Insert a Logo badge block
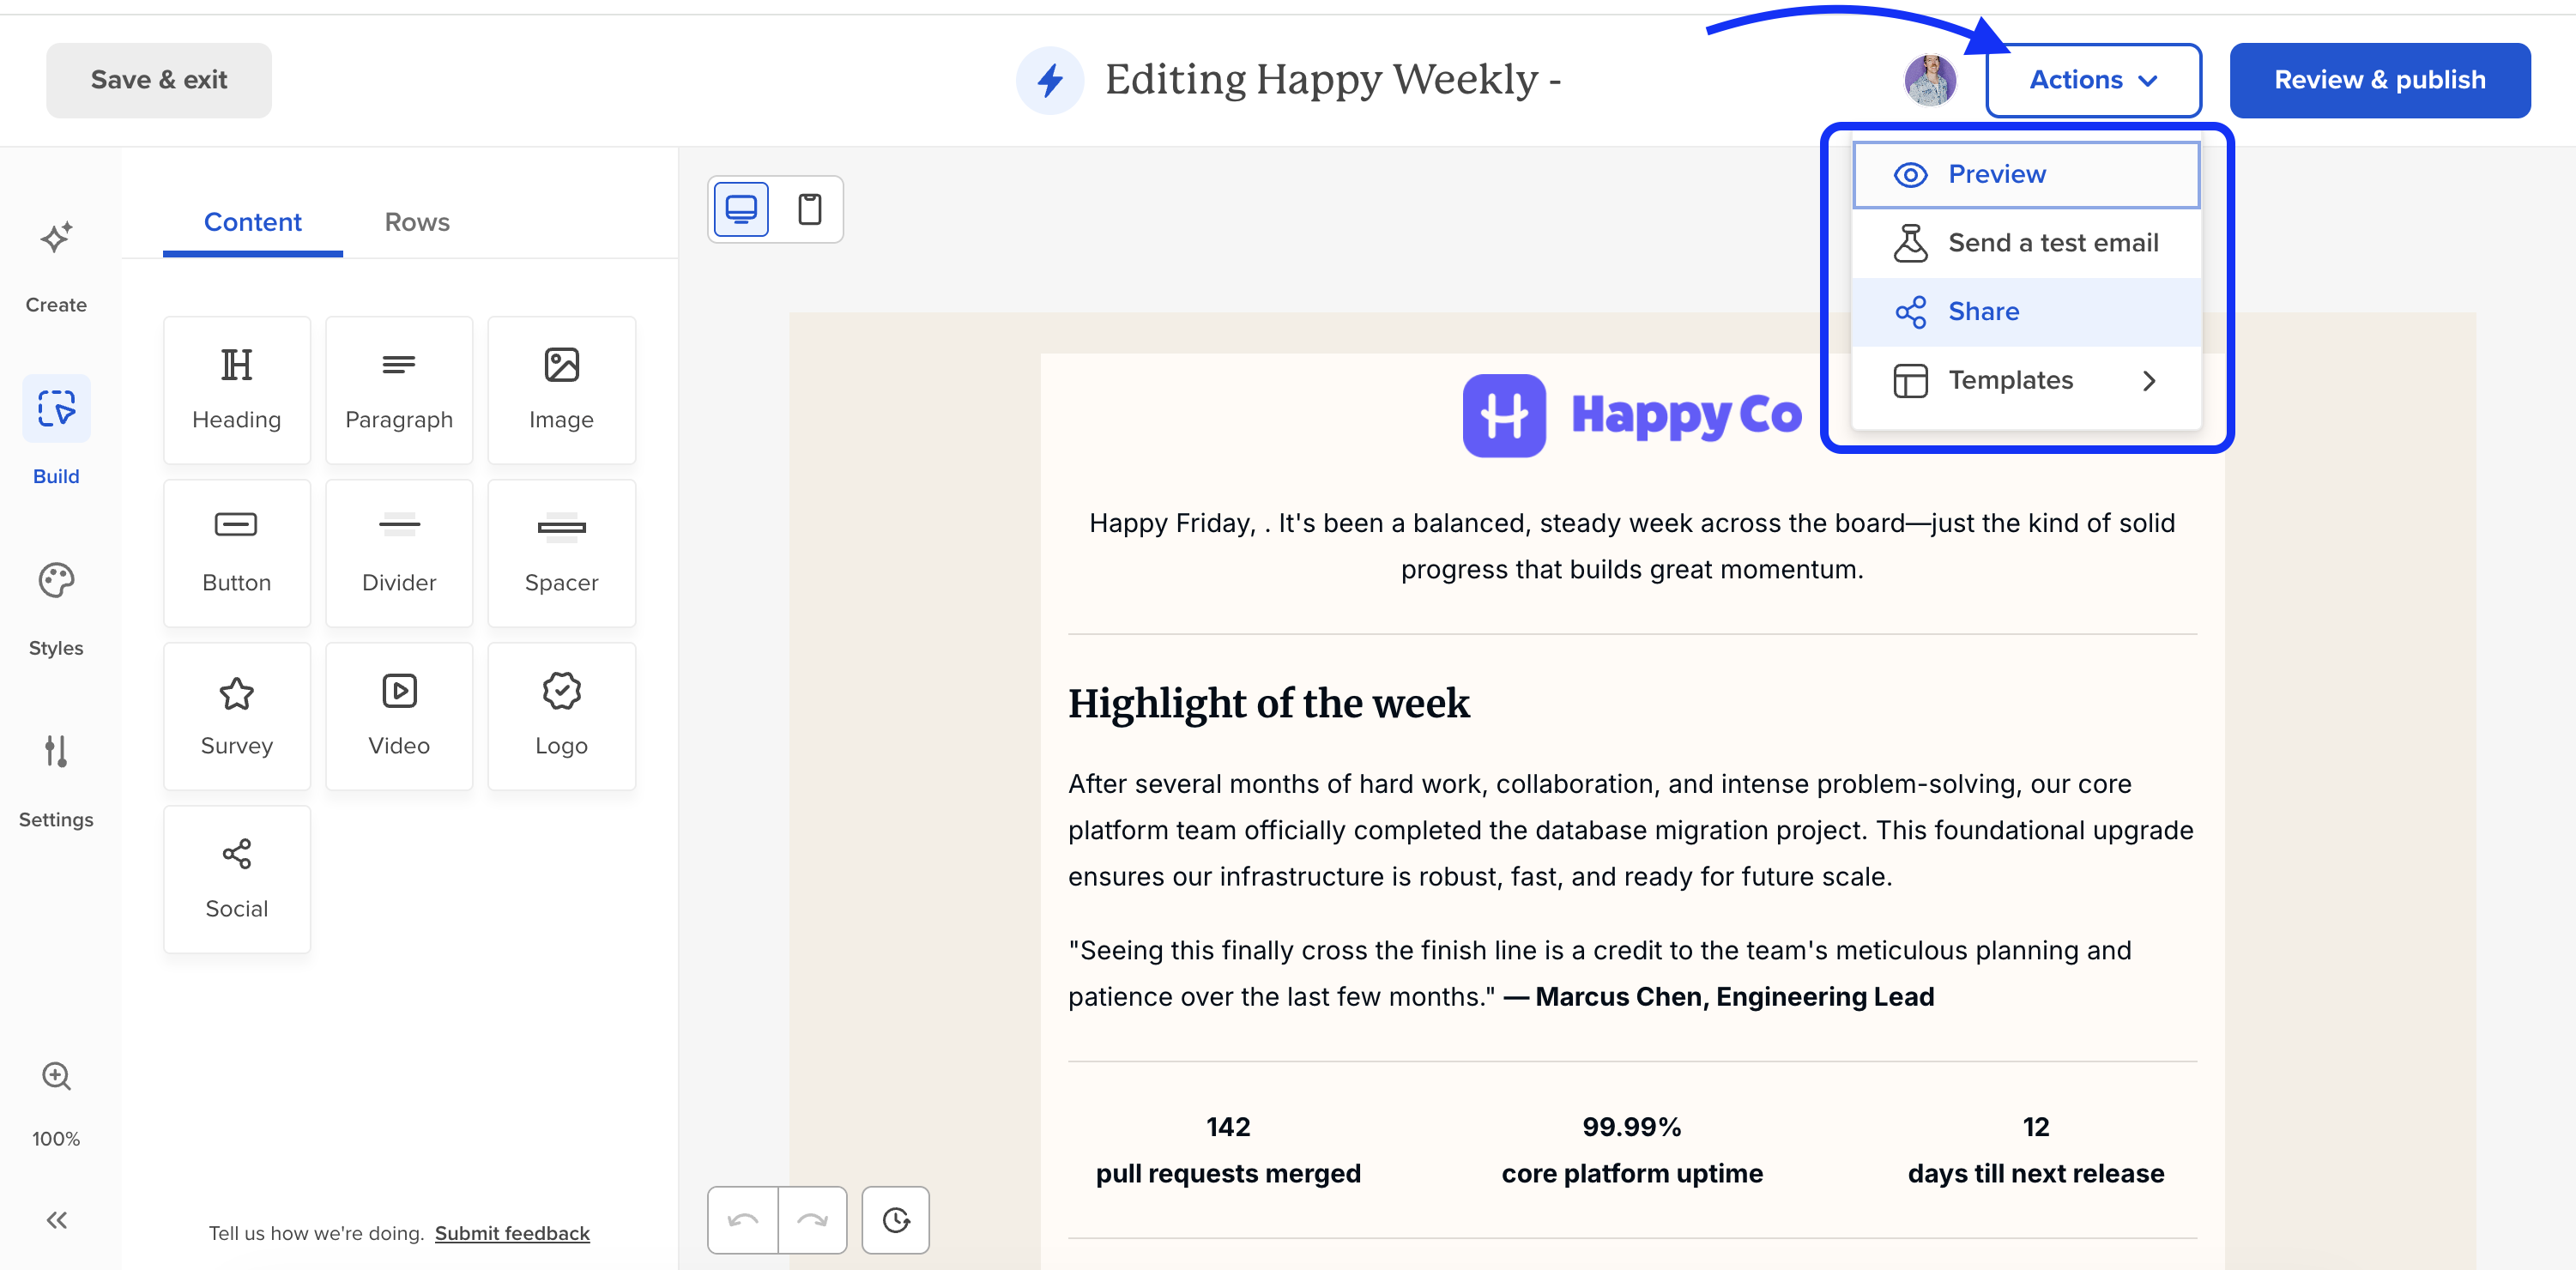 561,716
